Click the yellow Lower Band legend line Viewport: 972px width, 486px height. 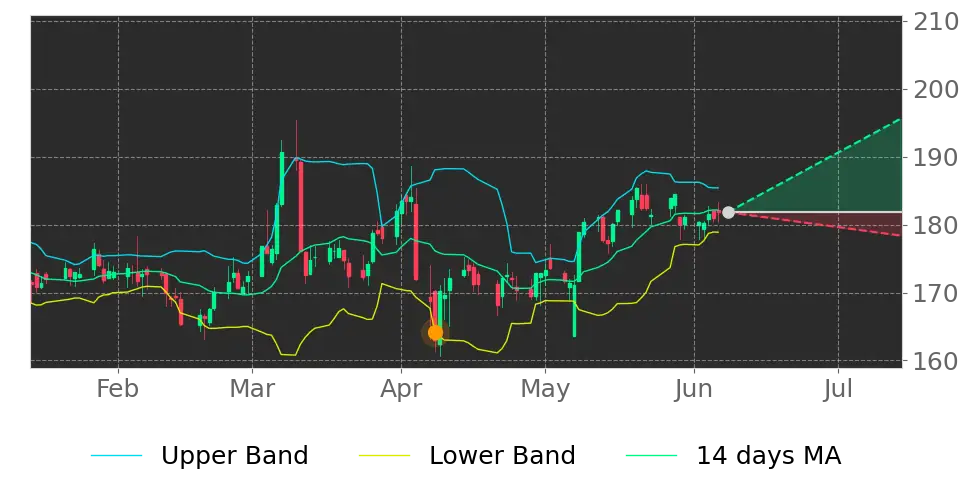coord(384,456)
